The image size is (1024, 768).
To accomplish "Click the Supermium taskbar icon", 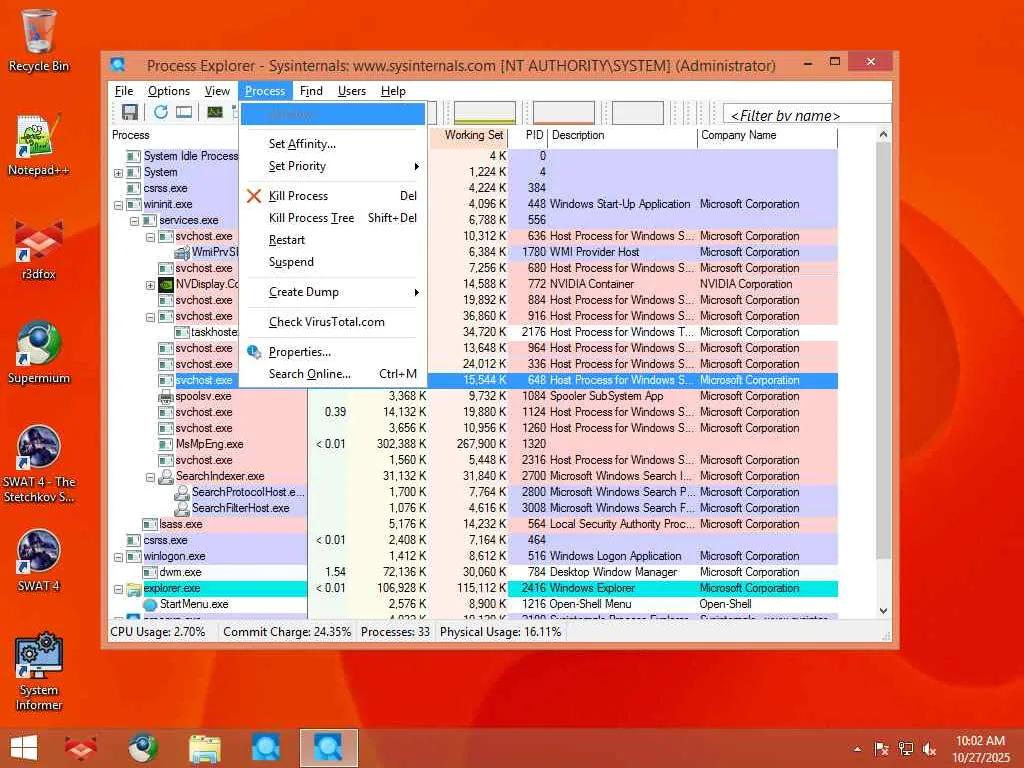I will pyautogui.click(x=142, y=748).
